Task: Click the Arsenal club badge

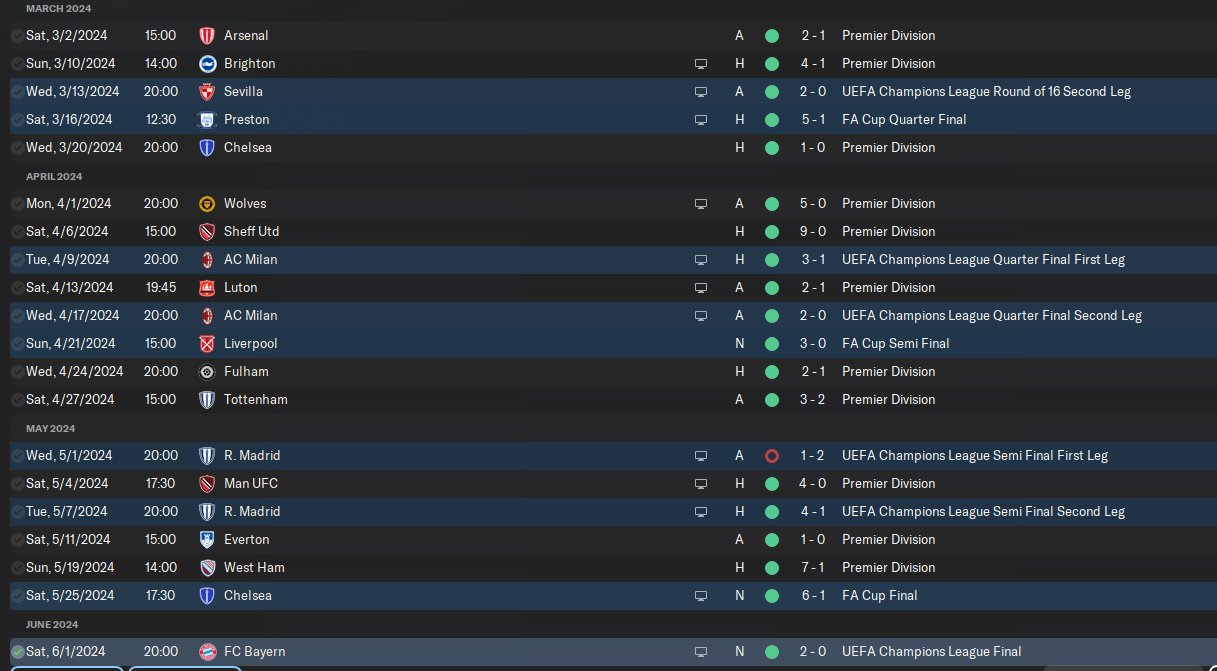Action: tap(207, 35)
